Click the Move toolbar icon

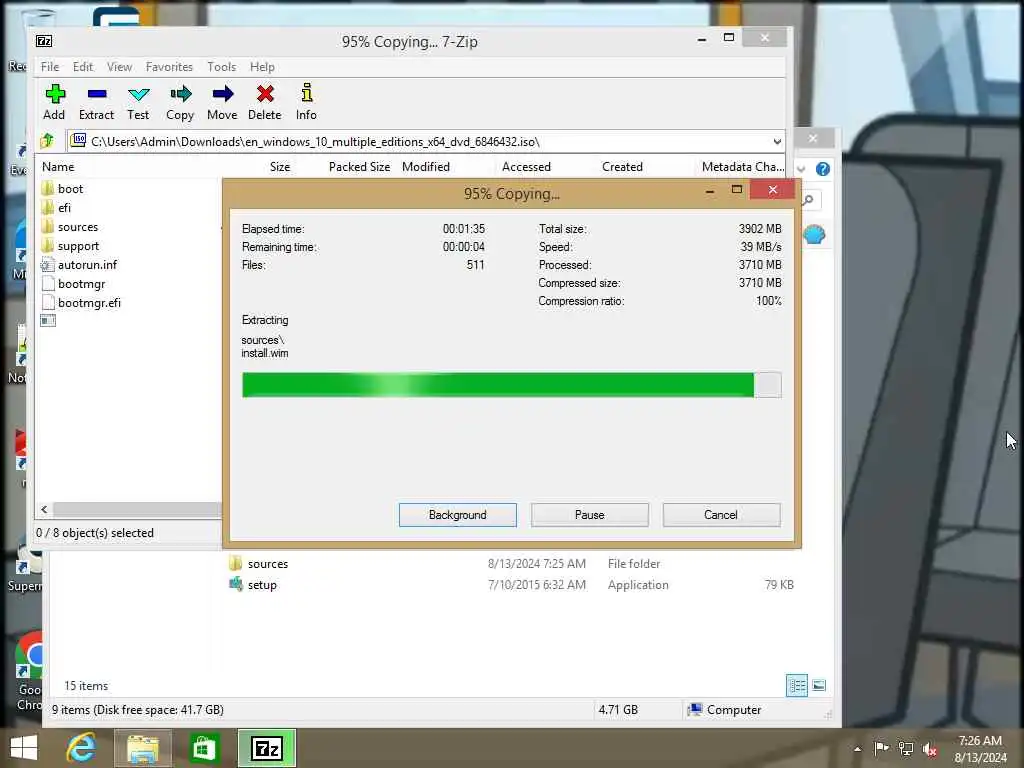point(222,102)
